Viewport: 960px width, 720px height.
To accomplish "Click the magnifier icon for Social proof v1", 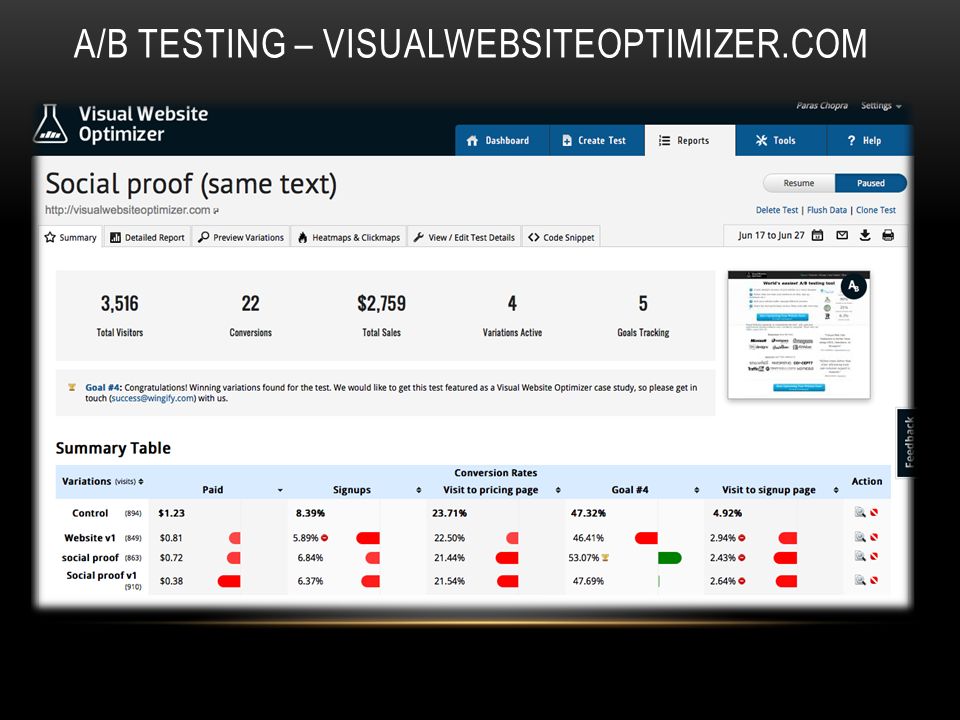I will pos(860,580).
